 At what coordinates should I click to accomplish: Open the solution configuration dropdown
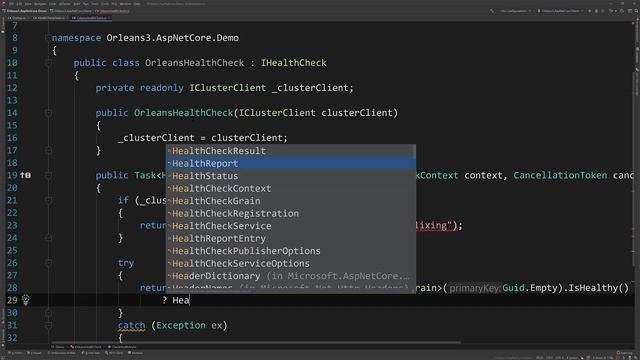[515, 11]
